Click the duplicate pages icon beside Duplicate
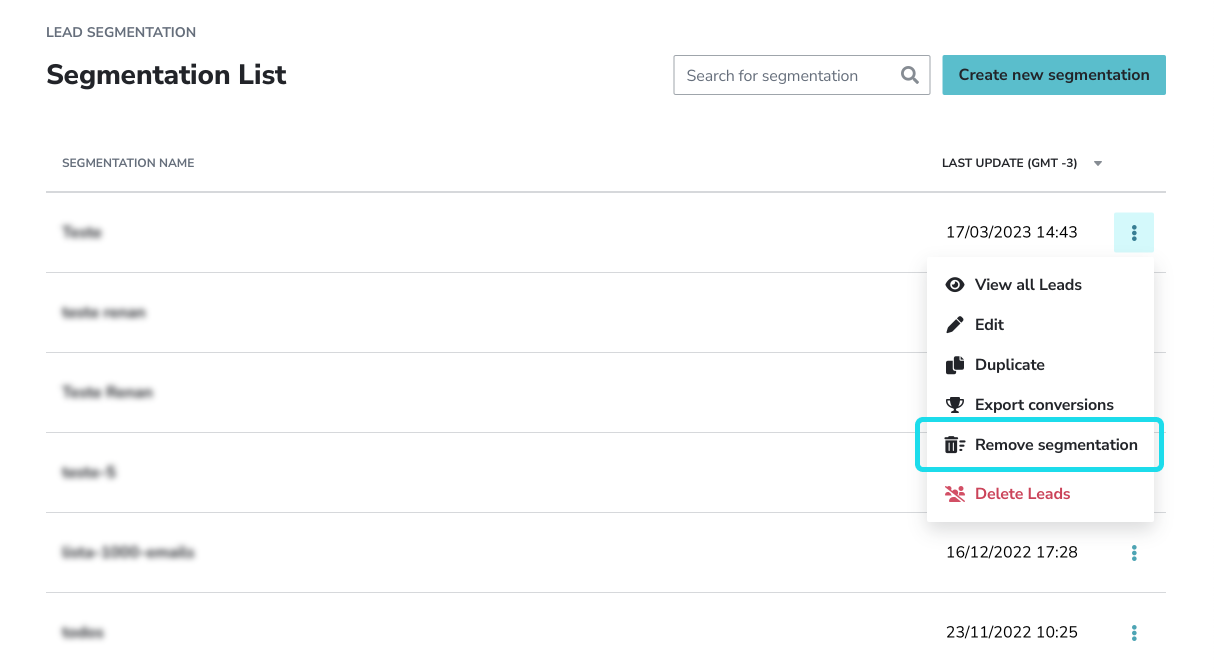Viewport: 1214px width, 671px height. pyautogui.click(x=955, y=364)
